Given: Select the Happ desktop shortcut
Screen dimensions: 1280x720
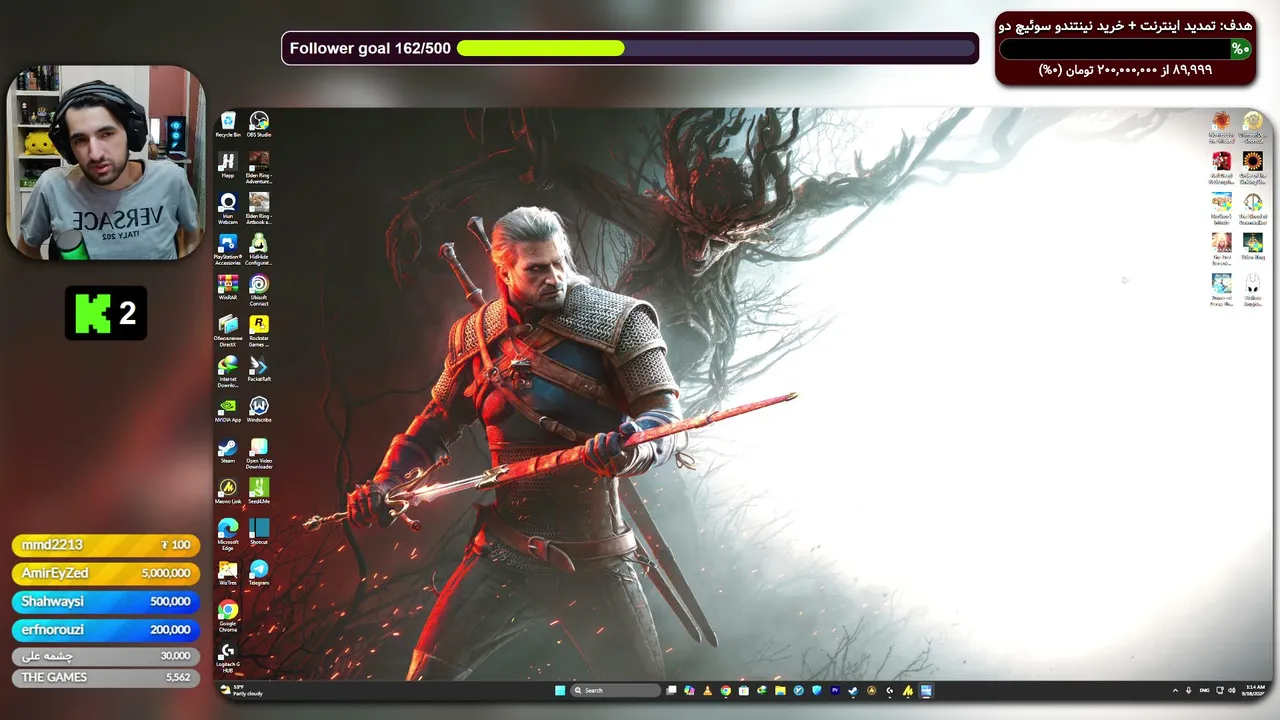Looking at the screenshot, I should click(x=228, y=166).
